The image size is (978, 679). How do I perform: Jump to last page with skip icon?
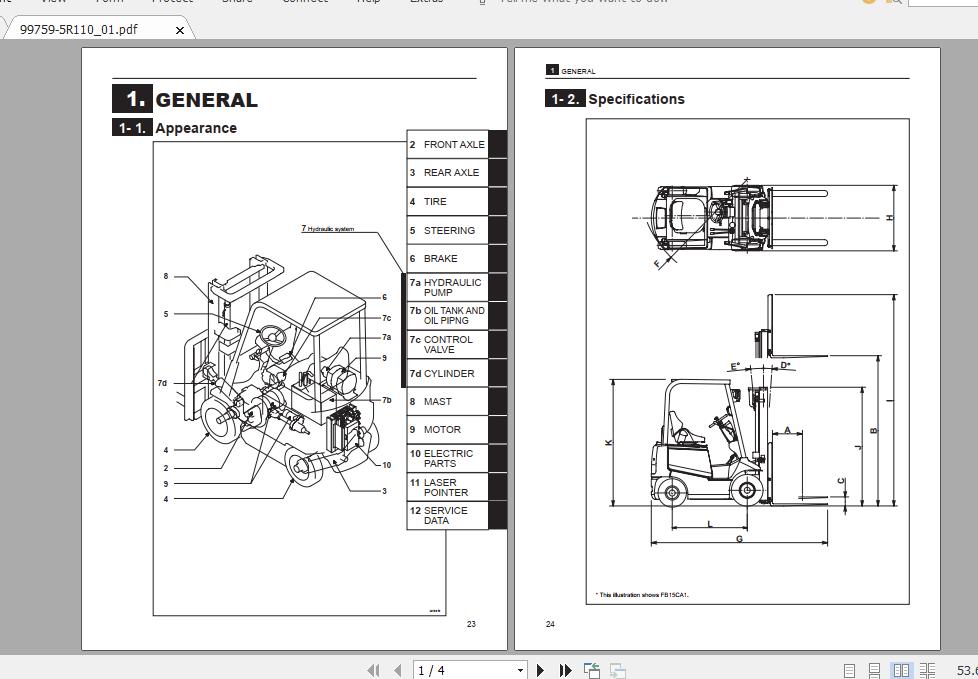pyautogui.click(x=564, y=668)
